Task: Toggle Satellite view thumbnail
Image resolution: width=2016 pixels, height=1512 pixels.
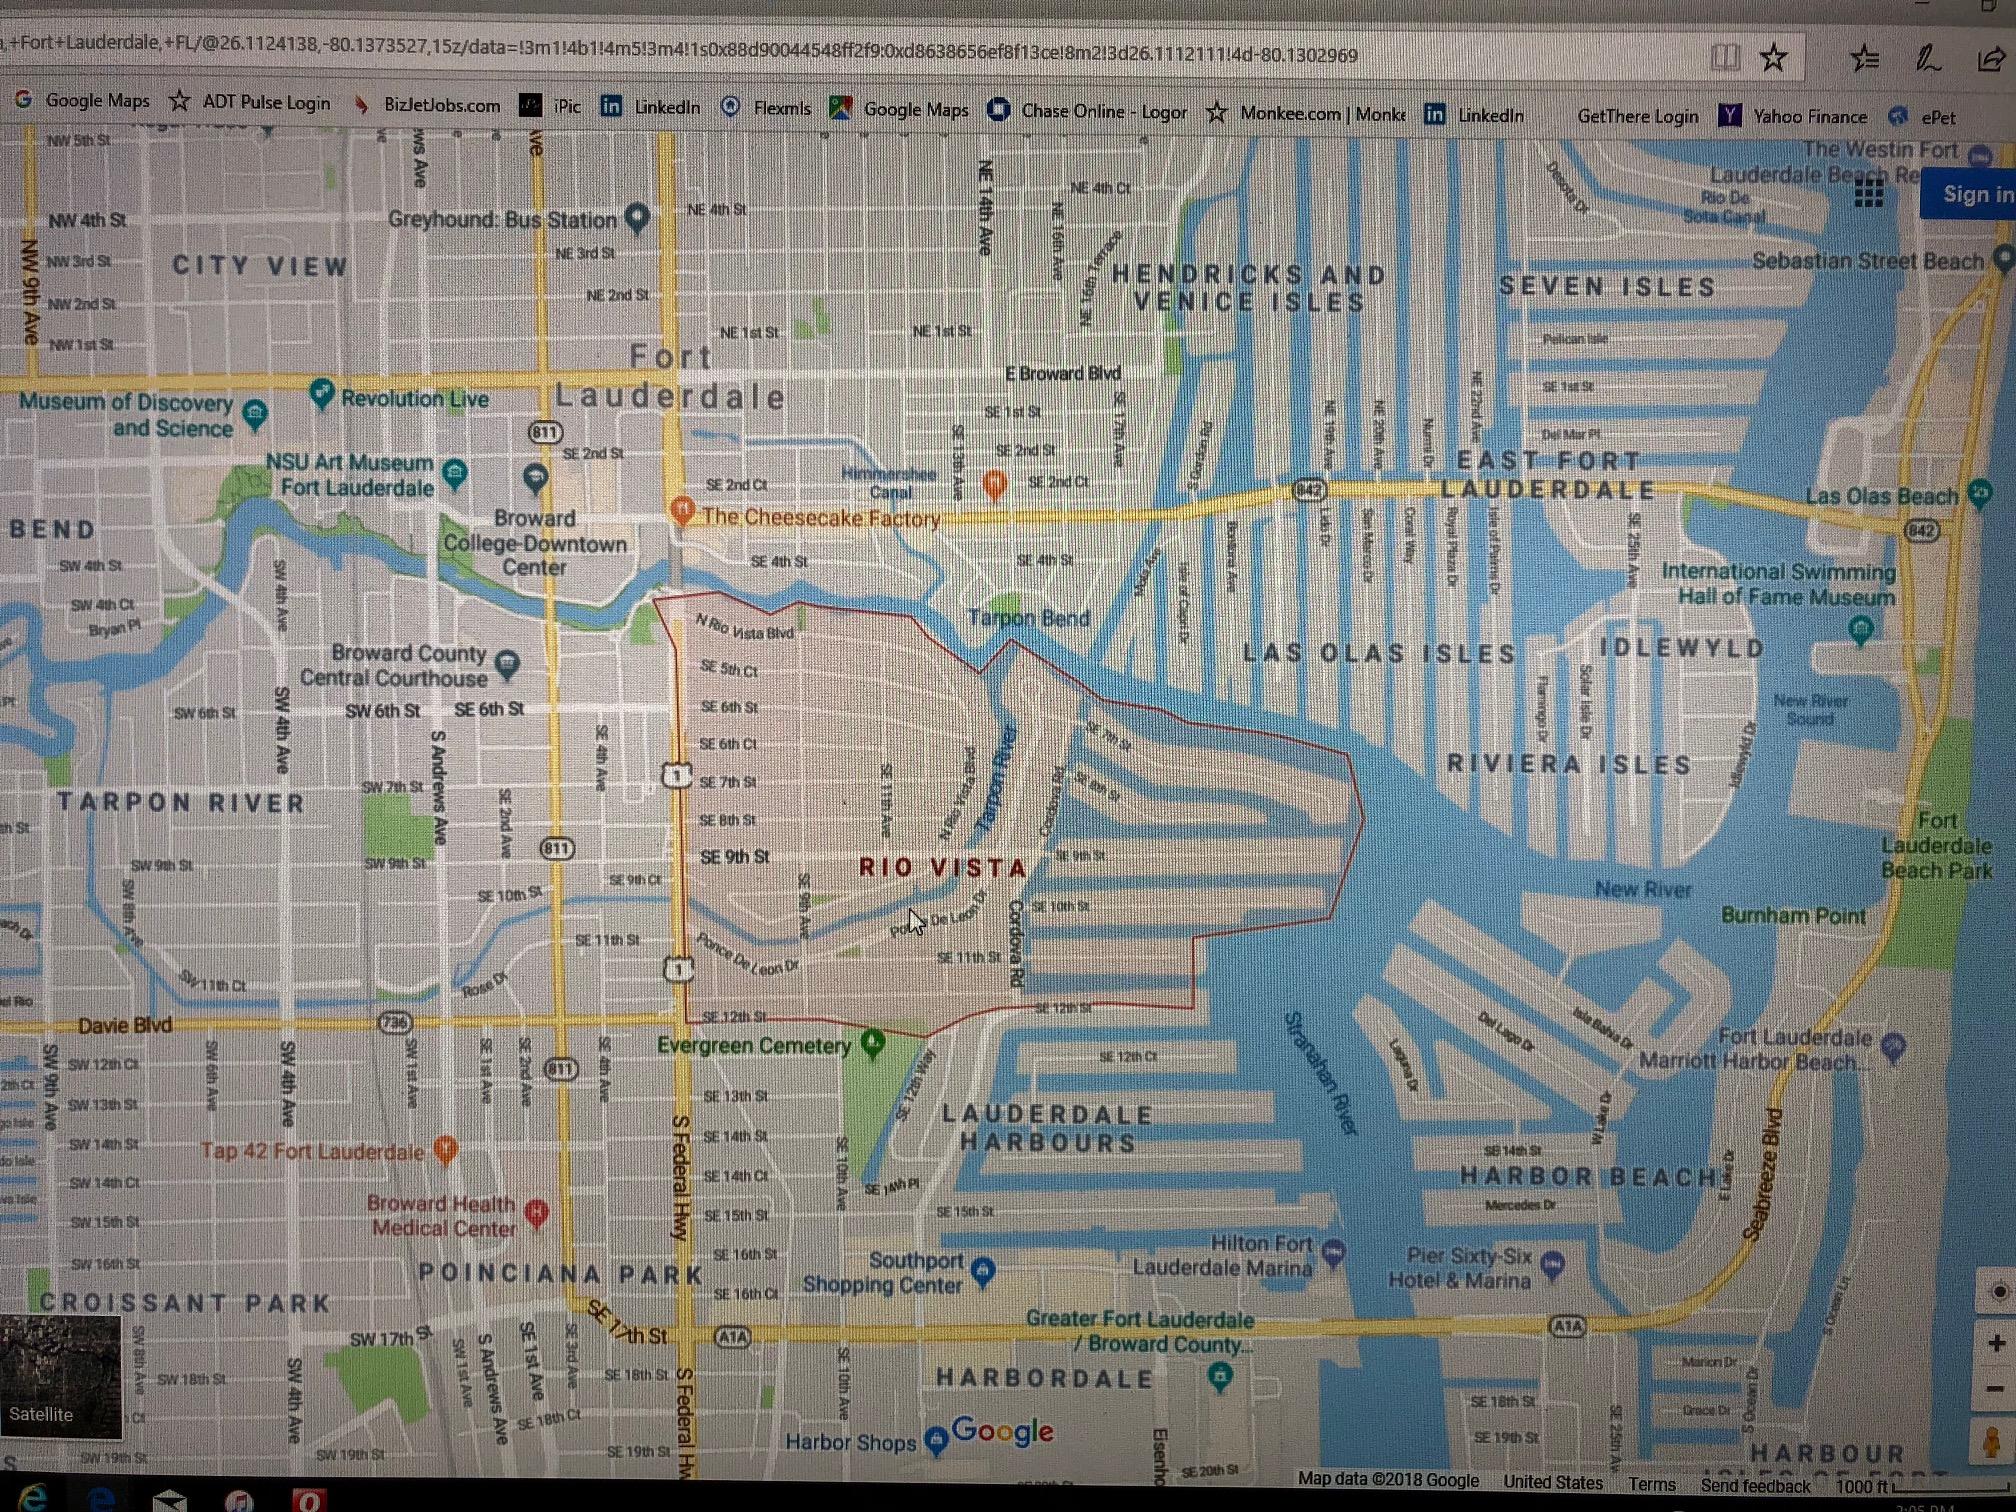Action: coord(60,1376)
